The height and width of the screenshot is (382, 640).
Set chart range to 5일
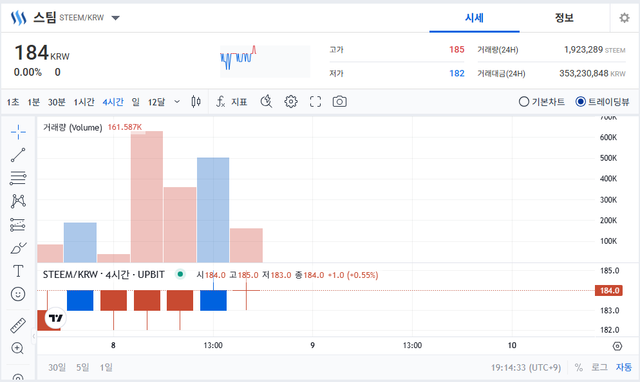82,367
